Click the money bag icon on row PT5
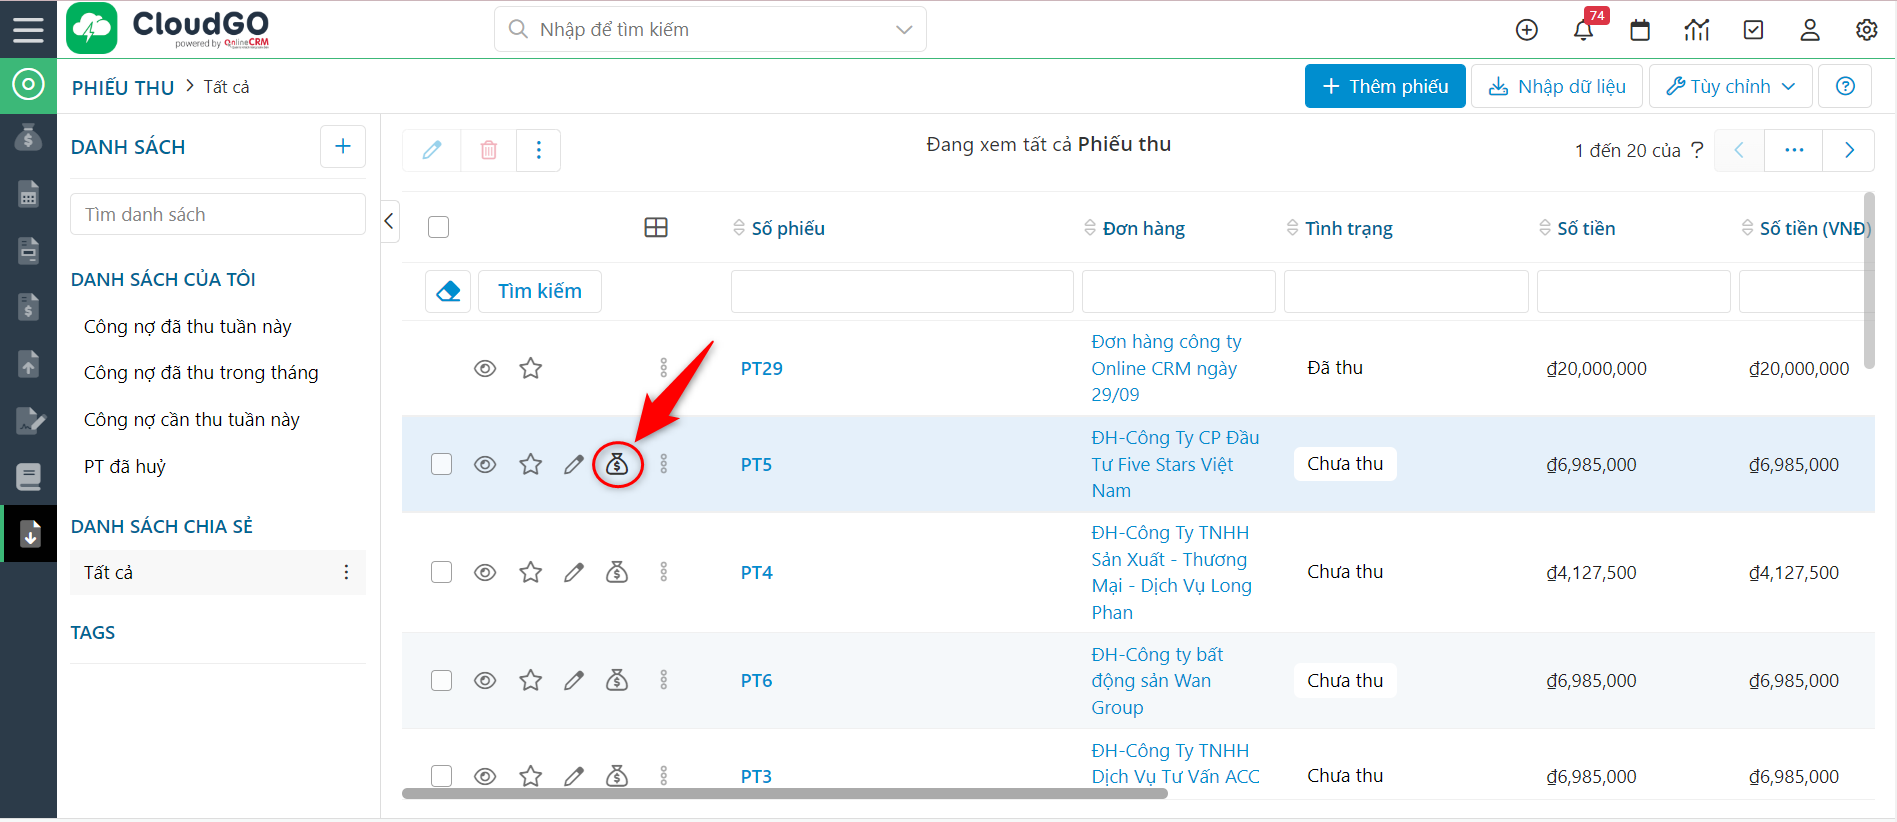 (617, 464)
